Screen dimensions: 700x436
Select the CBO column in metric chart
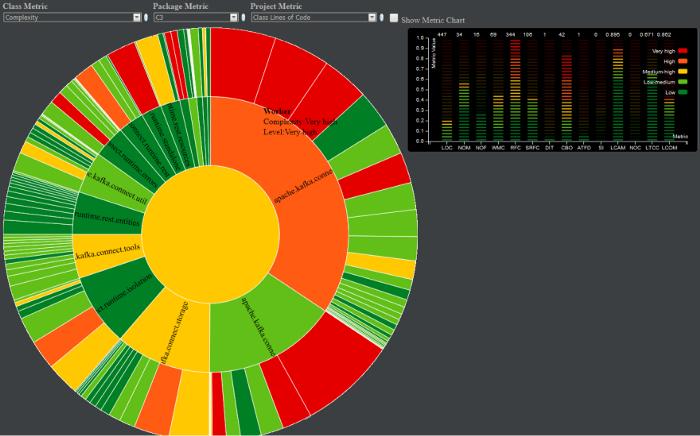tap(567, 90)
